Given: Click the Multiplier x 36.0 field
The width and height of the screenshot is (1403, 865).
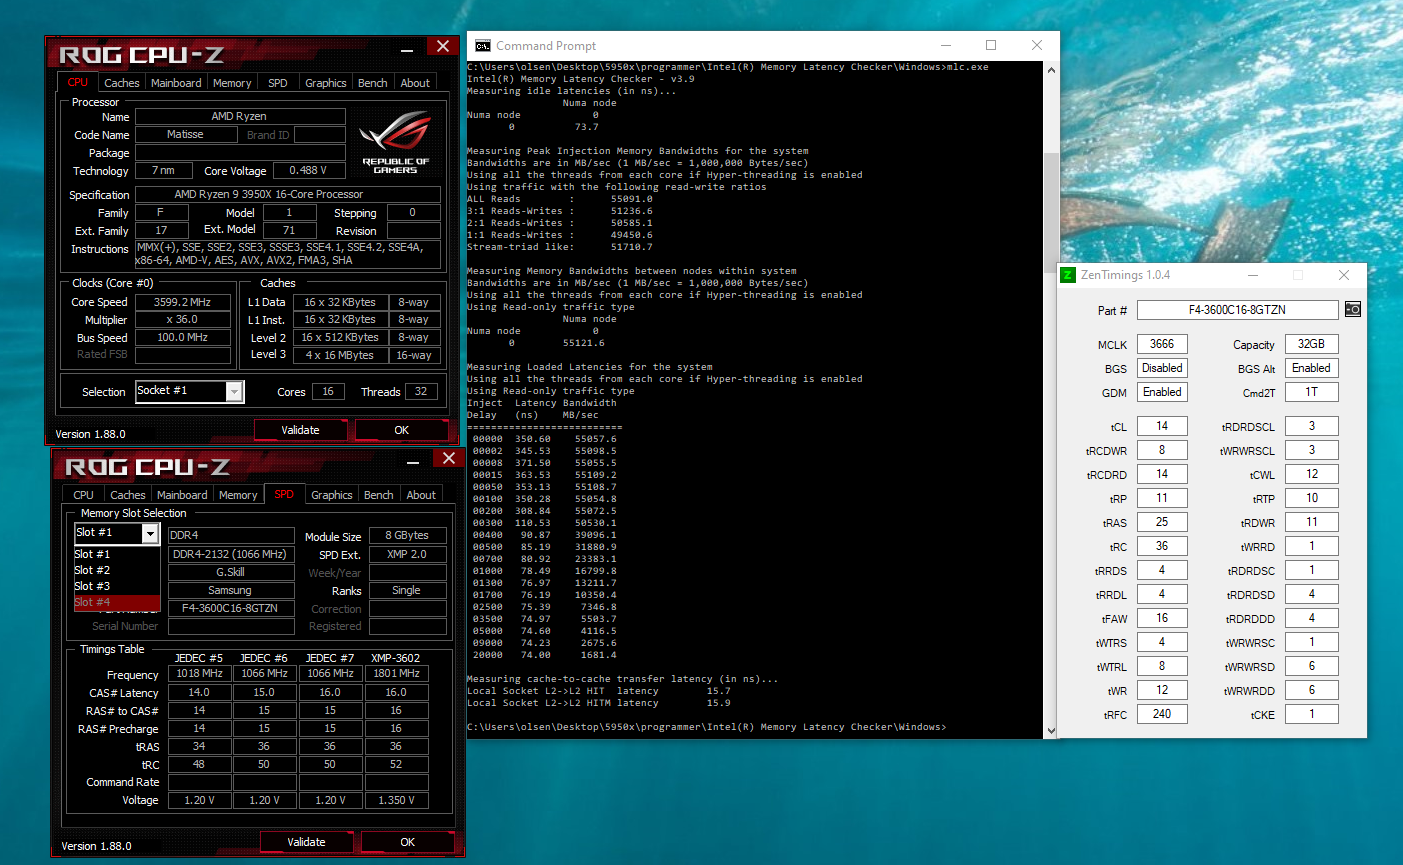Looking at the screenshot, I should click(182, 320).
